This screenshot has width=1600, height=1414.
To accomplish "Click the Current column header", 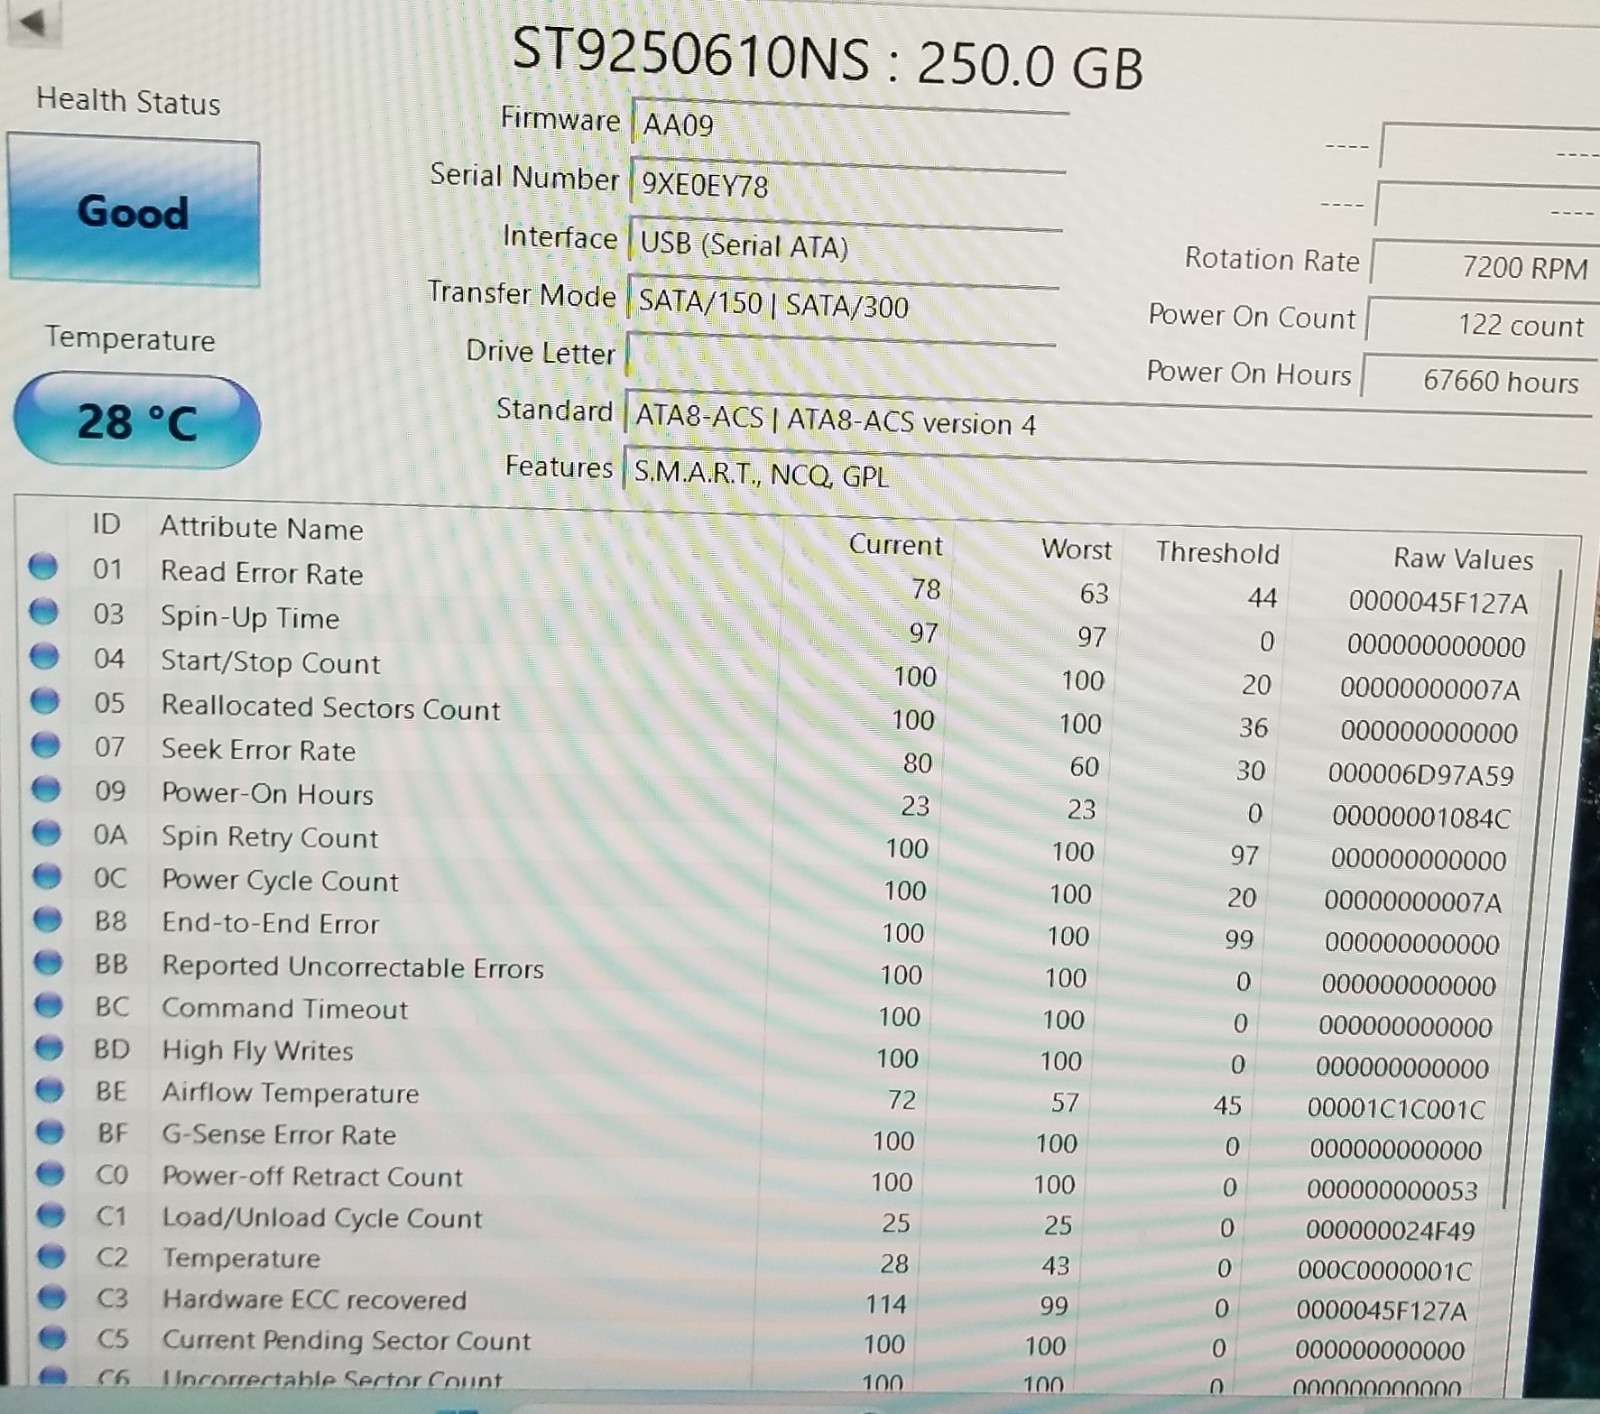I will click(x=895, y=545).
